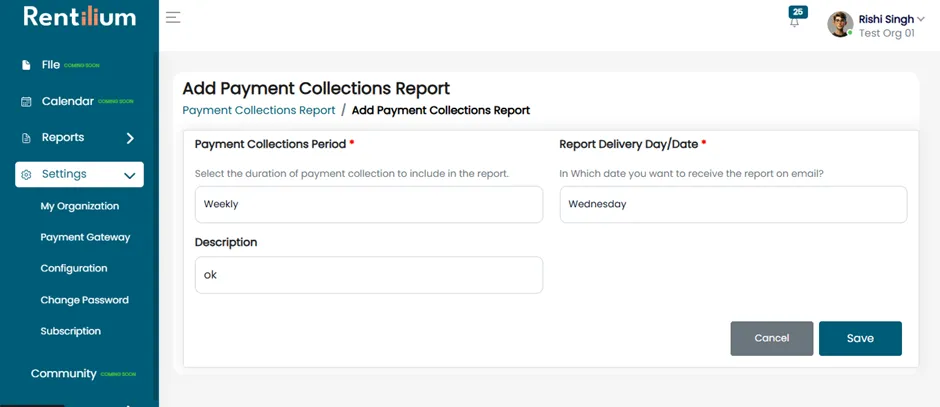Expand the Rishi Singh user dropdown arrow

[x=921, y=19]
